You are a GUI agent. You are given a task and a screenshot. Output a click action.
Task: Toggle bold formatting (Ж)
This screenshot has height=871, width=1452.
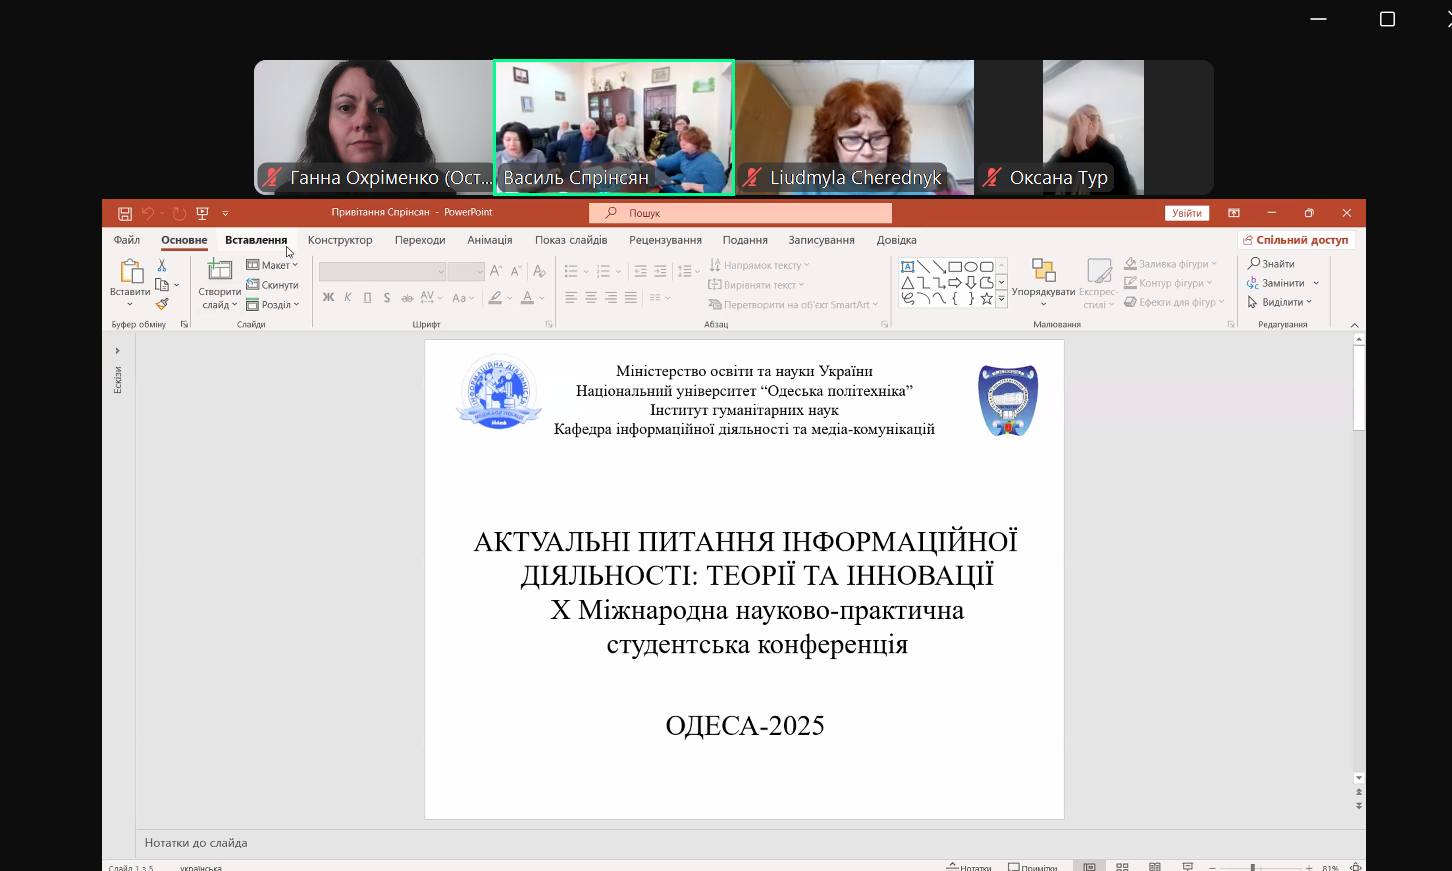tap(326, 297)
